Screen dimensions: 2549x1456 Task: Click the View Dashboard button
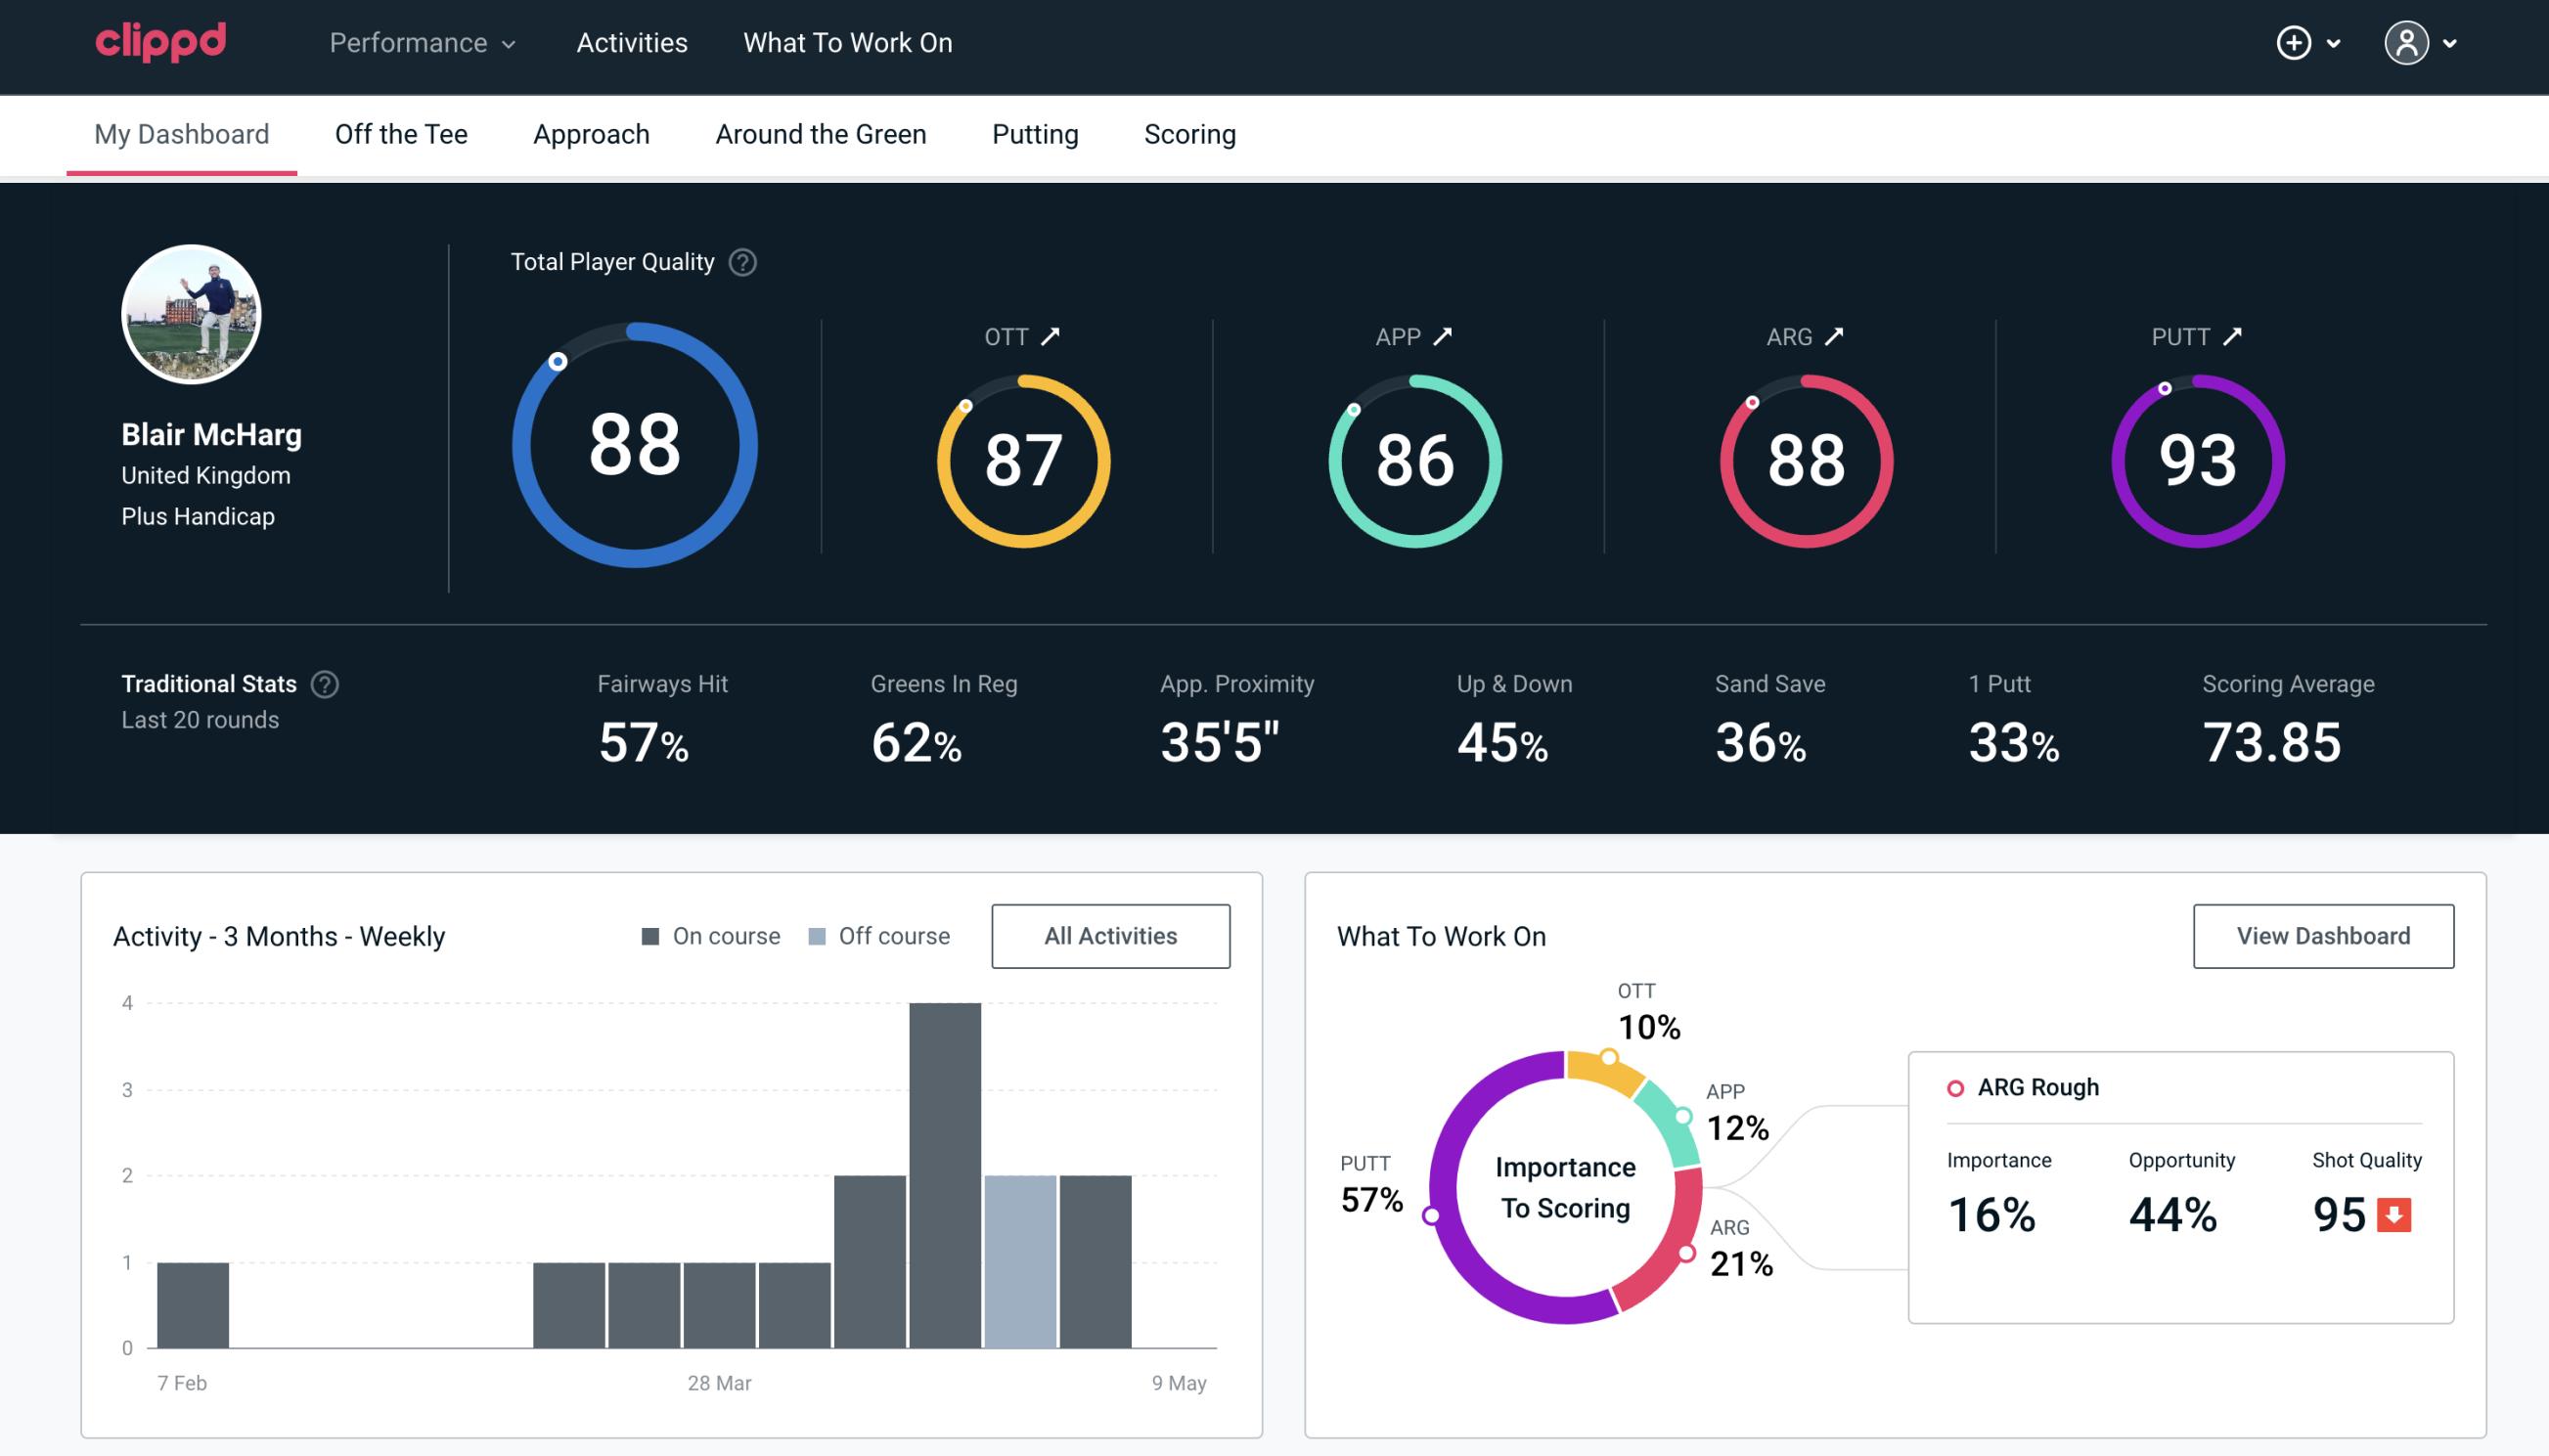(x=2323, y=935)
